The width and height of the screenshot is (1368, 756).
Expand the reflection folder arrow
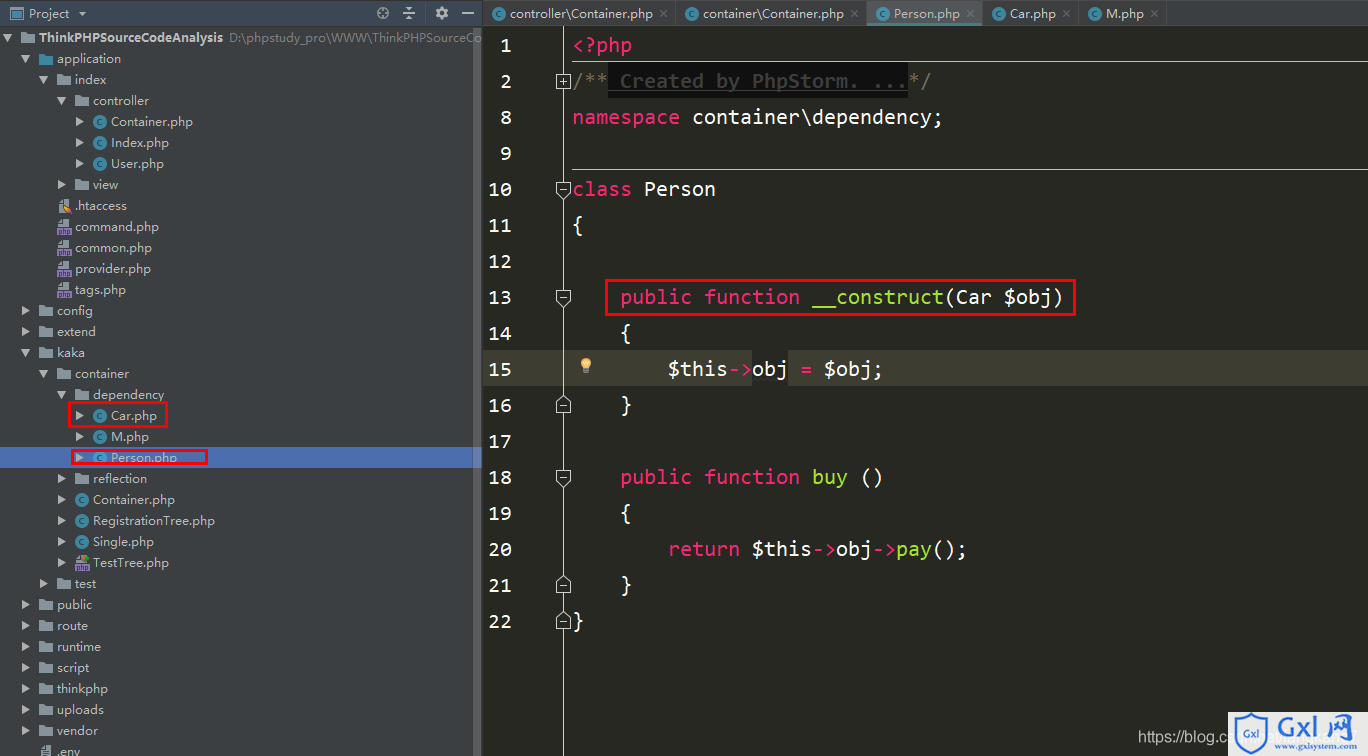point(62,479)
